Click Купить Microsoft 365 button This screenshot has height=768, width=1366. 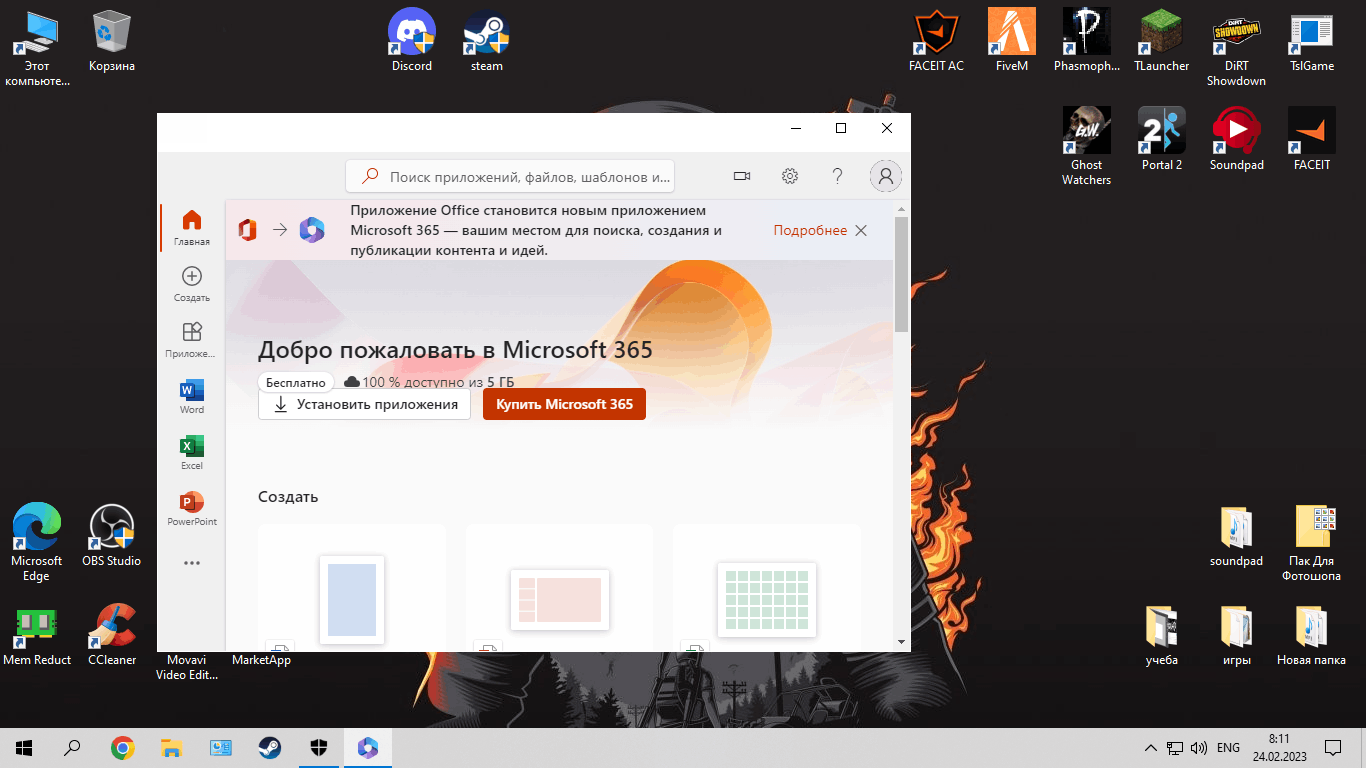pos(564,404)
